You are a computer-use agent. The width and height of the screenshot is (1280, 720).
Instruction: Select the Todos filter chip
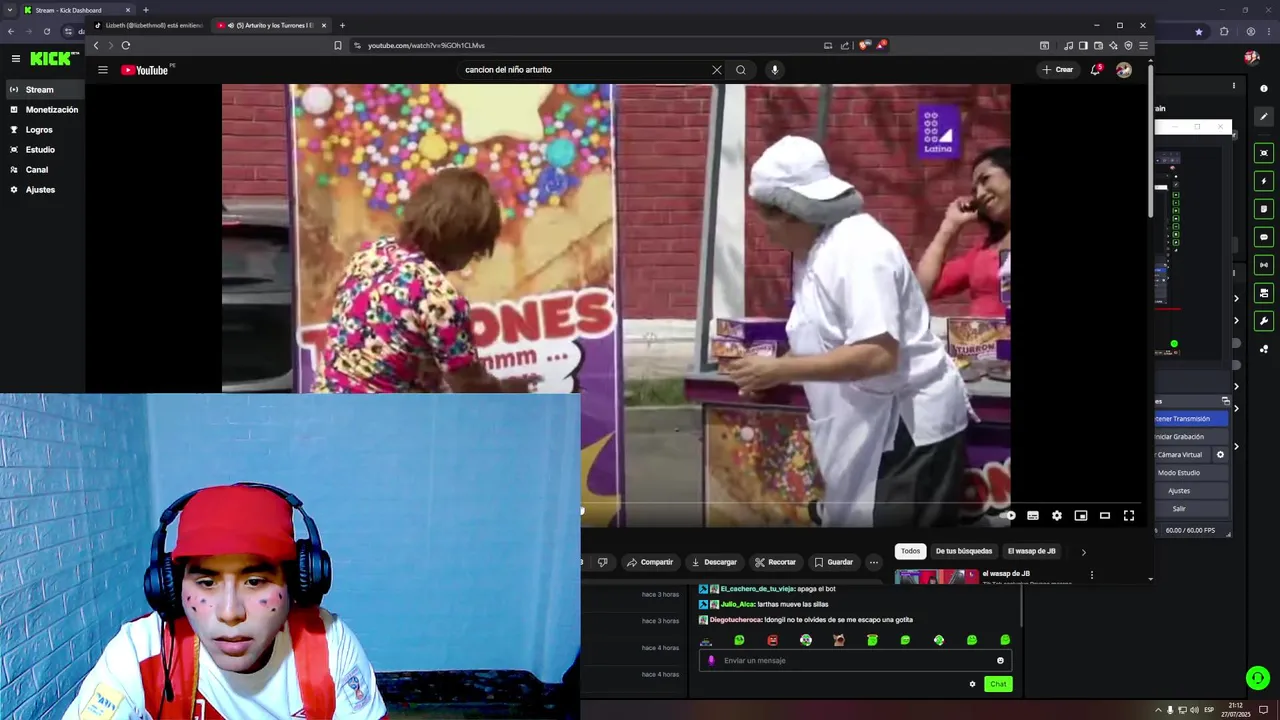[910, 551]
